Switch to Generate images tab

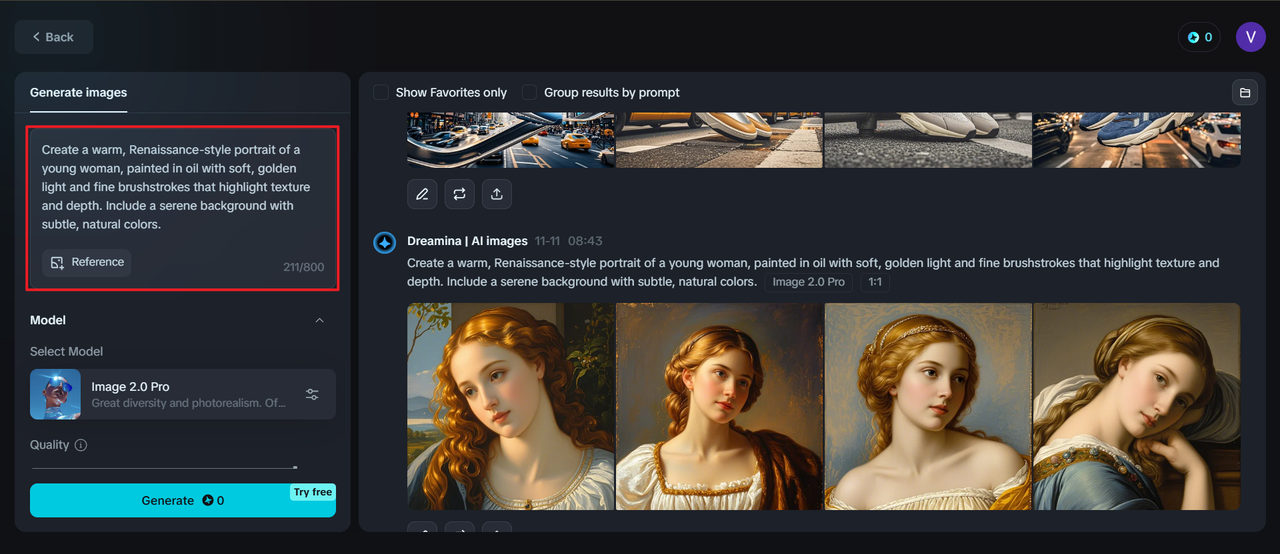78,92
